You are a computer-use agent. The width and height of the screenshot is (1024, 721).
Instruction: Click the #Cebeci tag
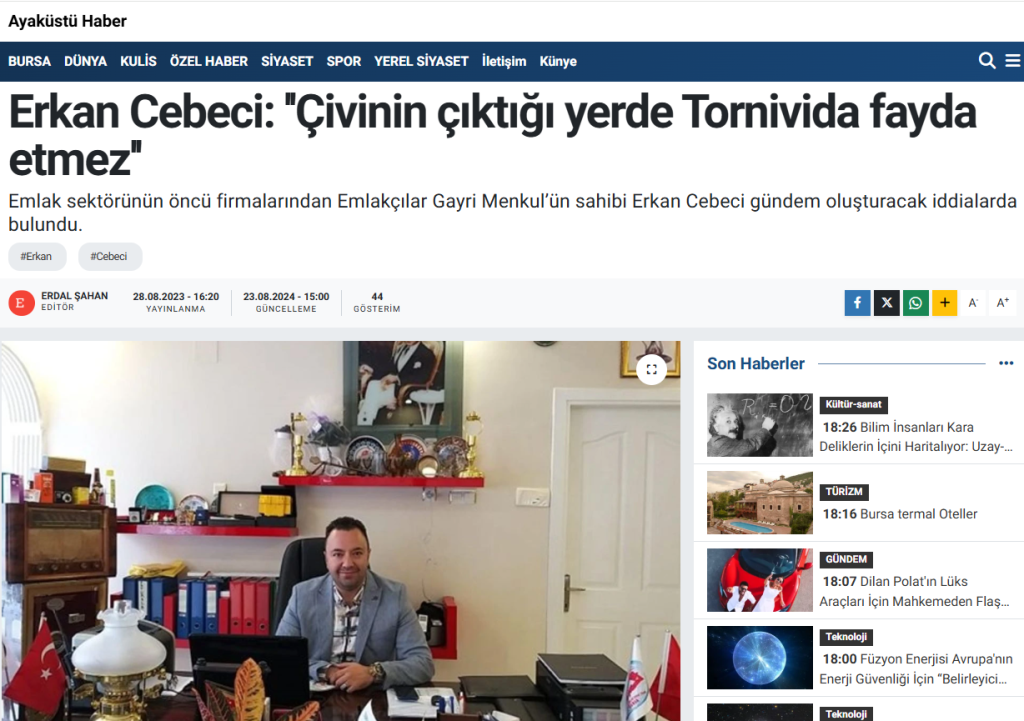110,257
